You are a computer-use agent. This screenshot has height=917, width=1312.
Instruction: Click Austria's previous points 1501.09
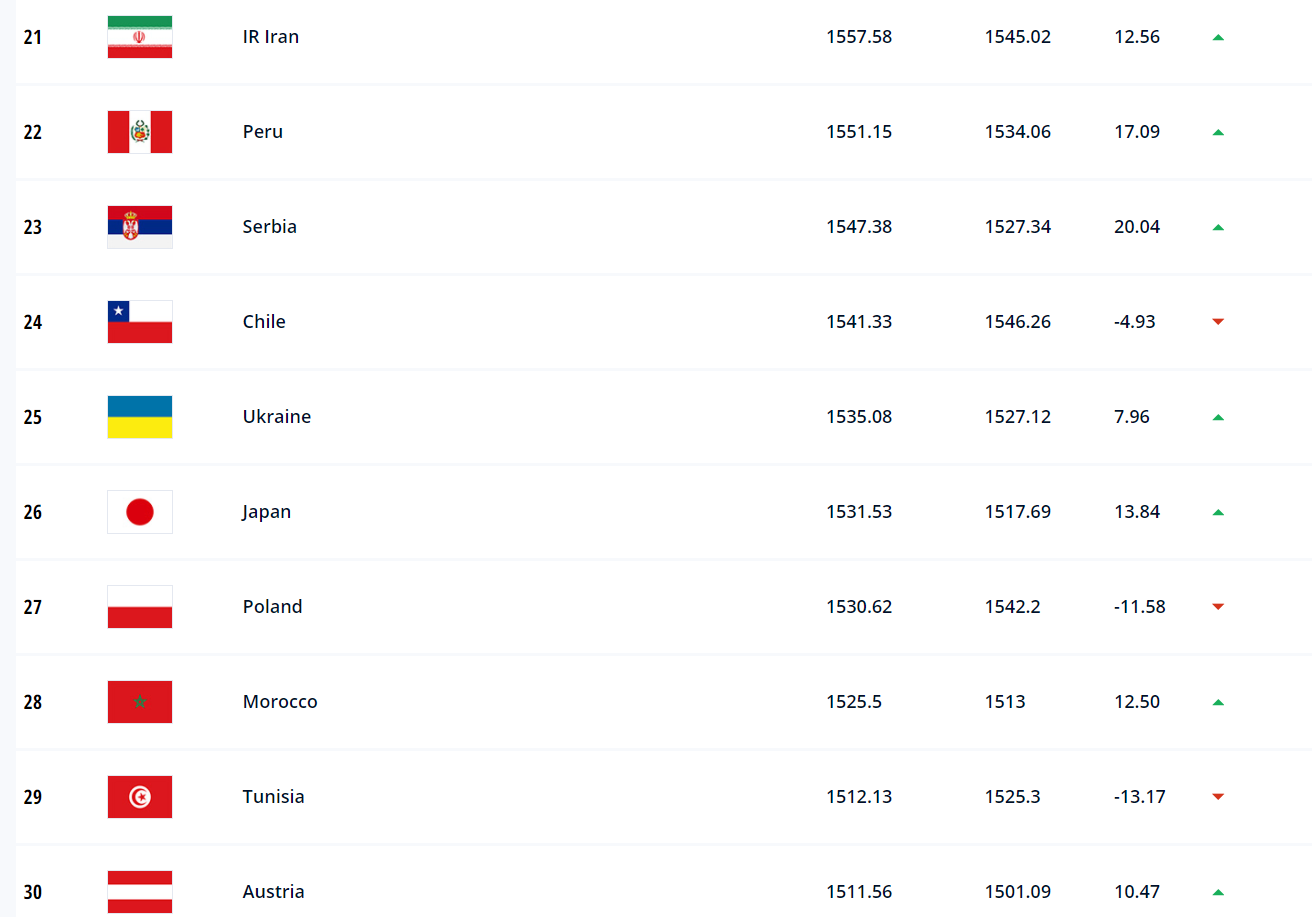click(1018, 892)
